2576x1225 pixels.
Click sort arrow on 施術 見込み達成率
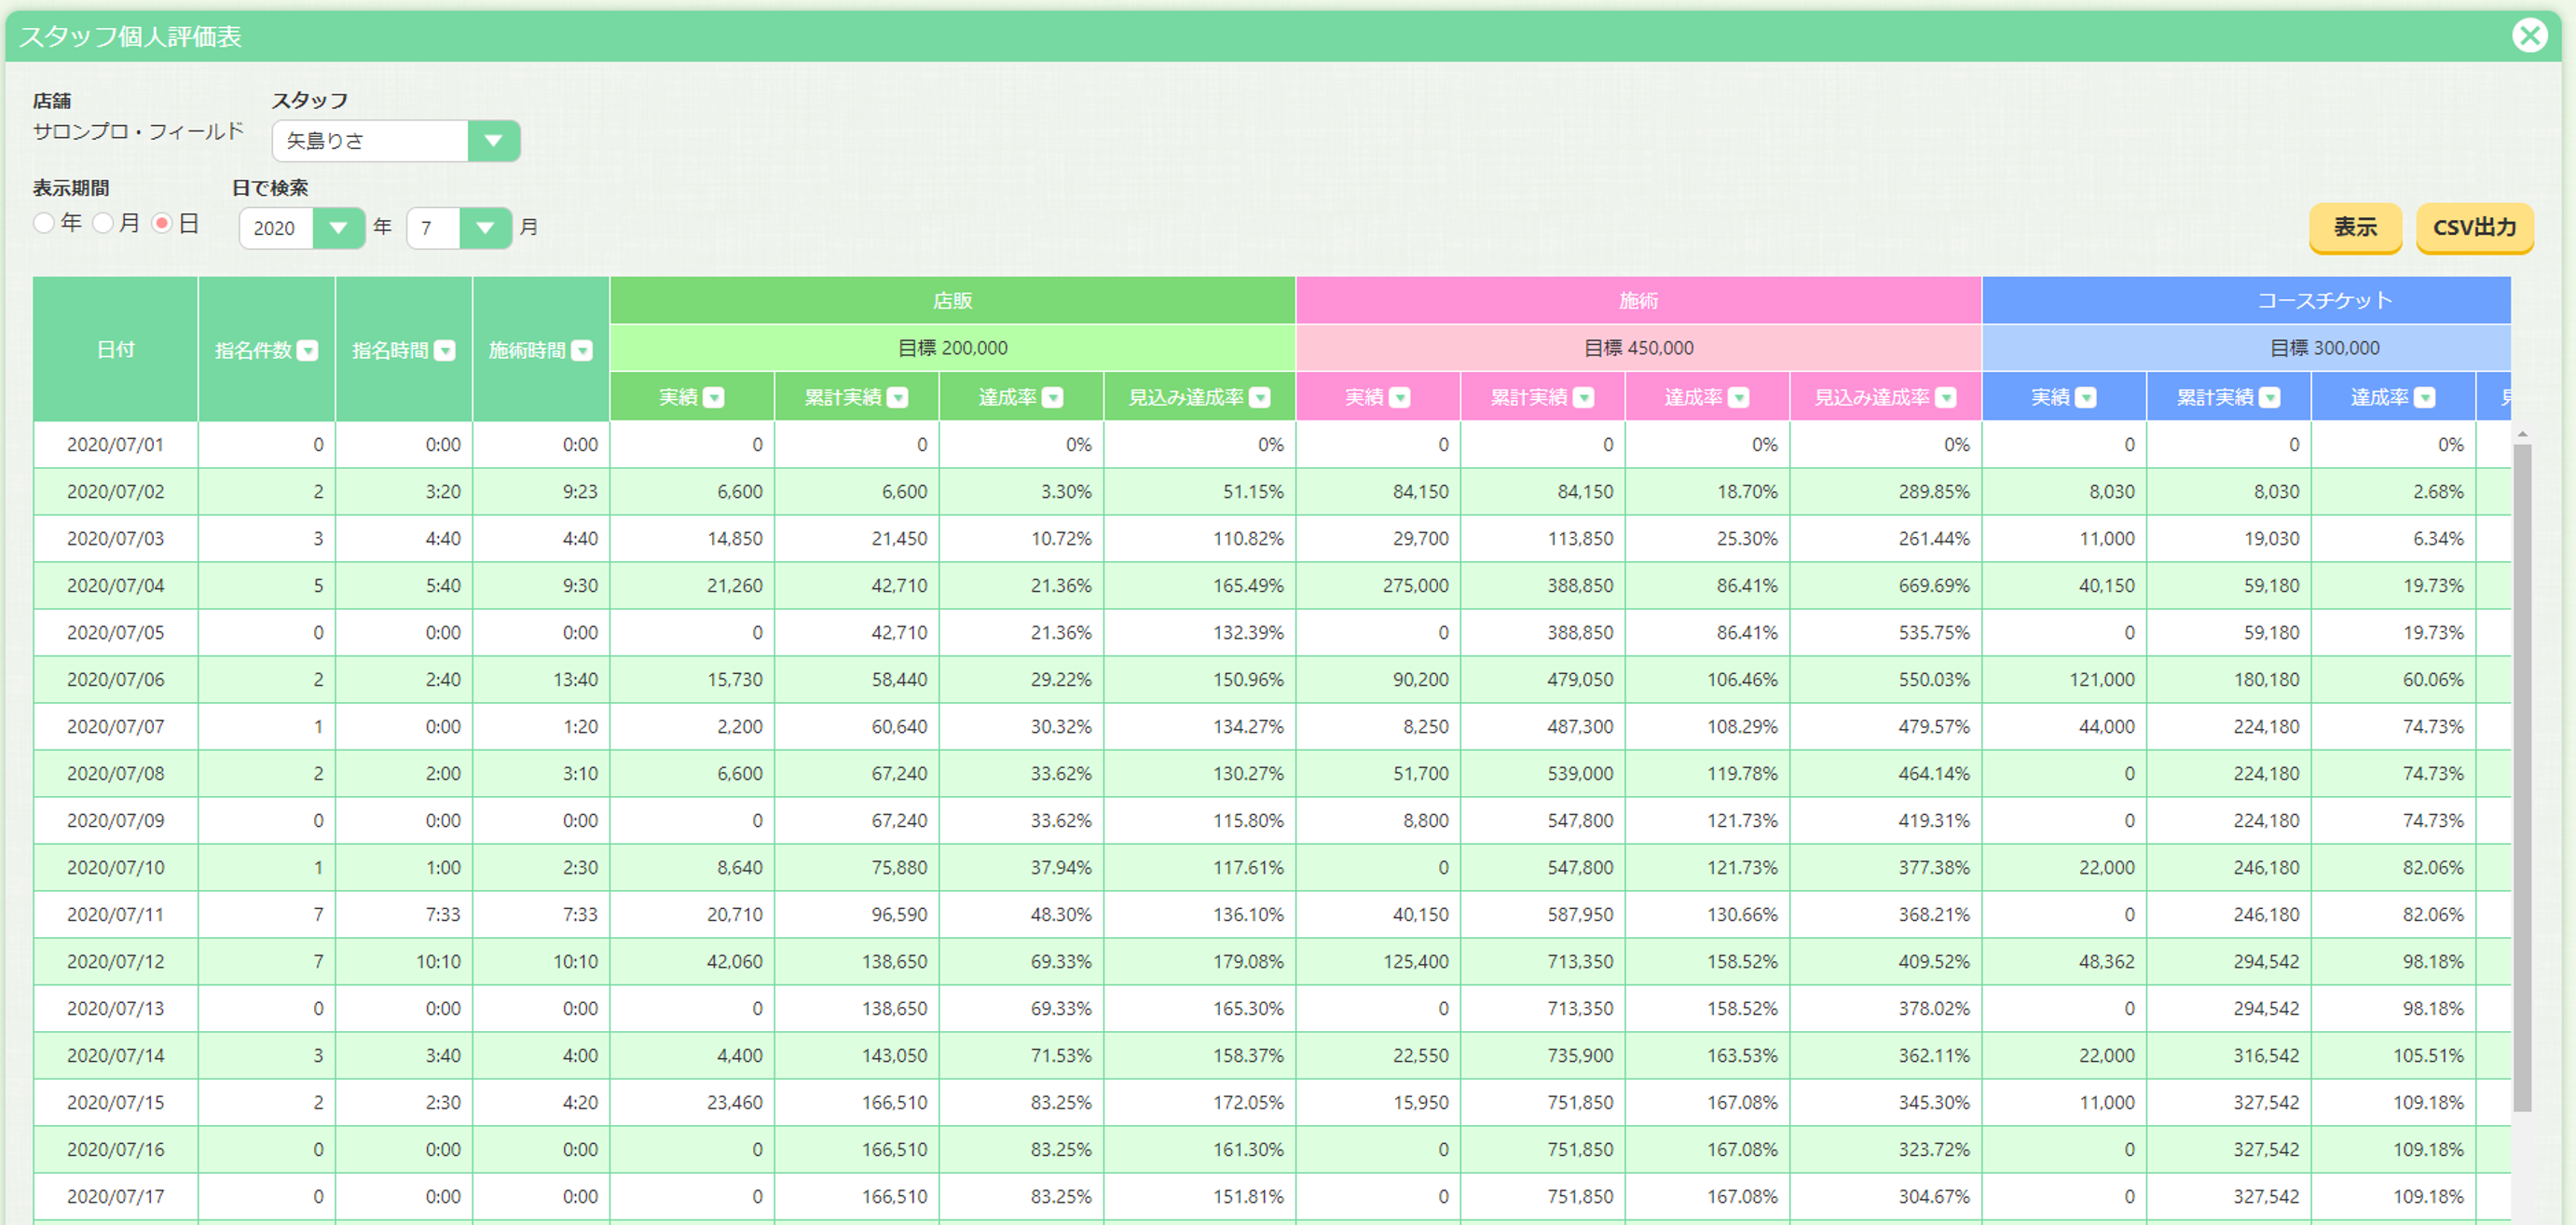[1946, 398]
